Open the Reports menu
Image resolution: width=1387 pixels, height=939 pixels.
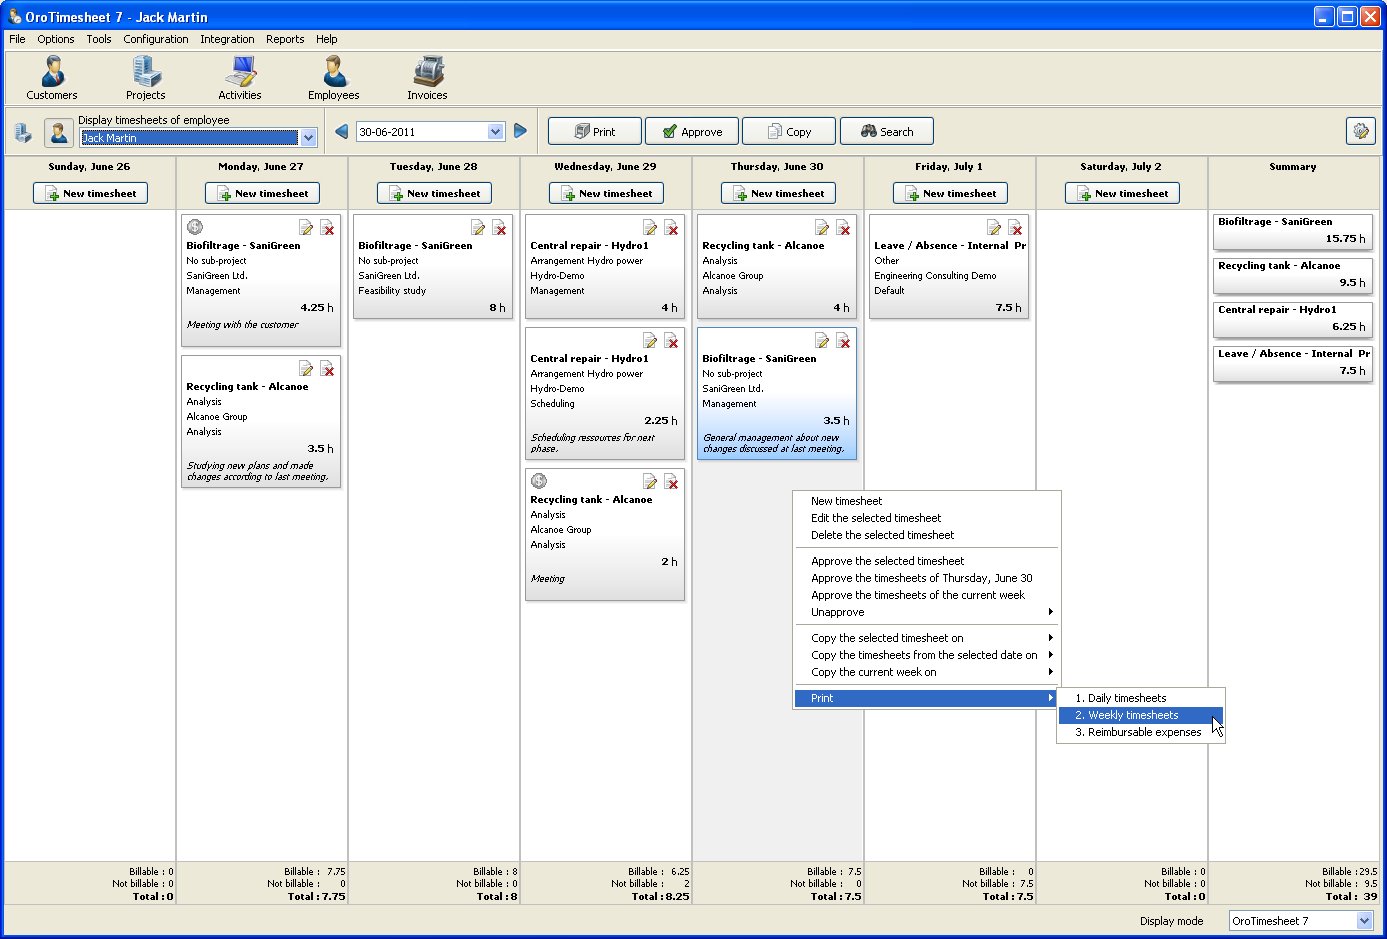click(285, 39)
